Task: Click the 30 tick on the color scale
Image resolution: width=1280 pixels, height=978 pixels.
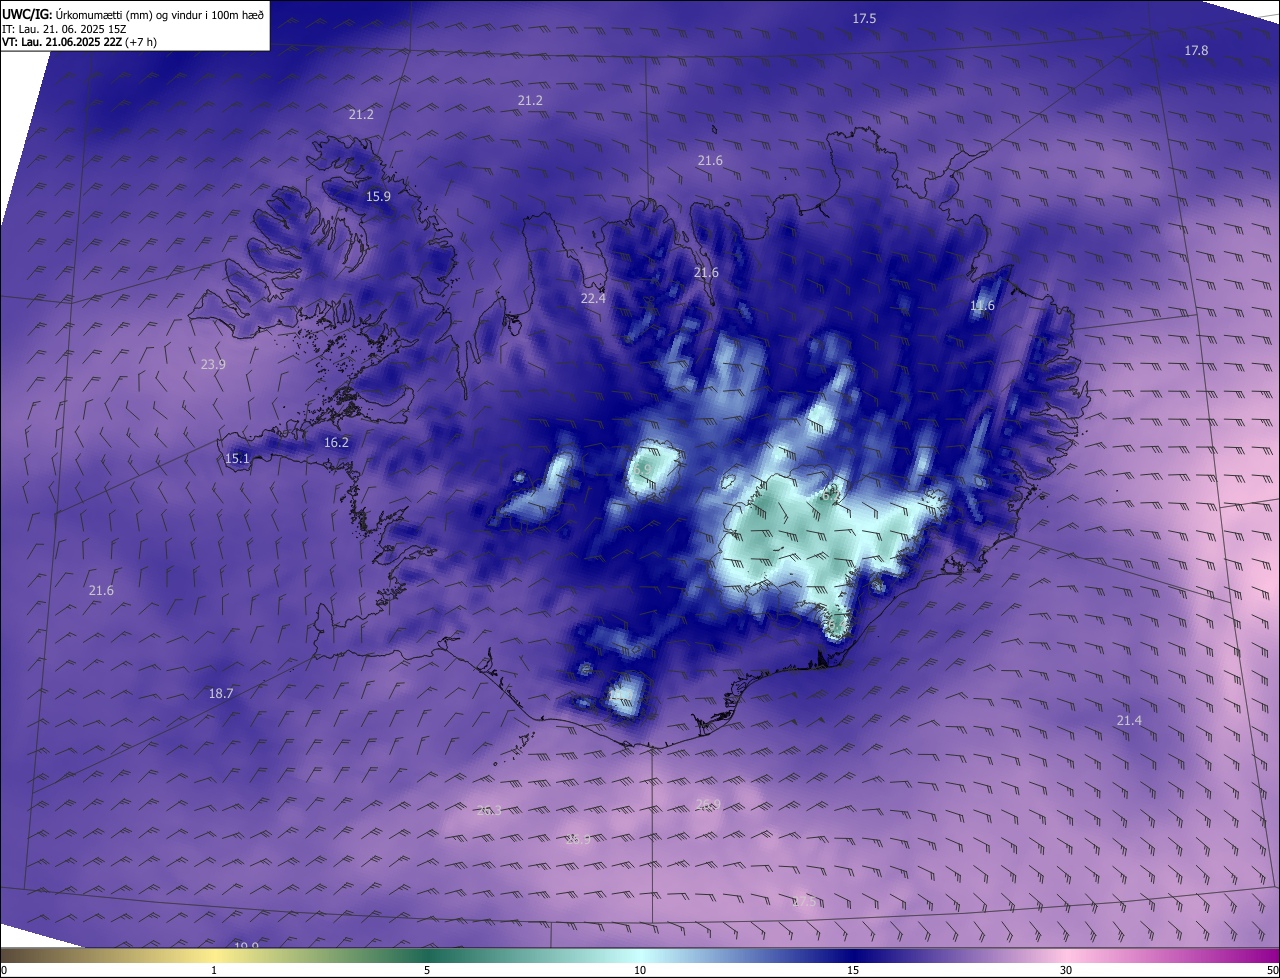Action: pos(1066,970)
